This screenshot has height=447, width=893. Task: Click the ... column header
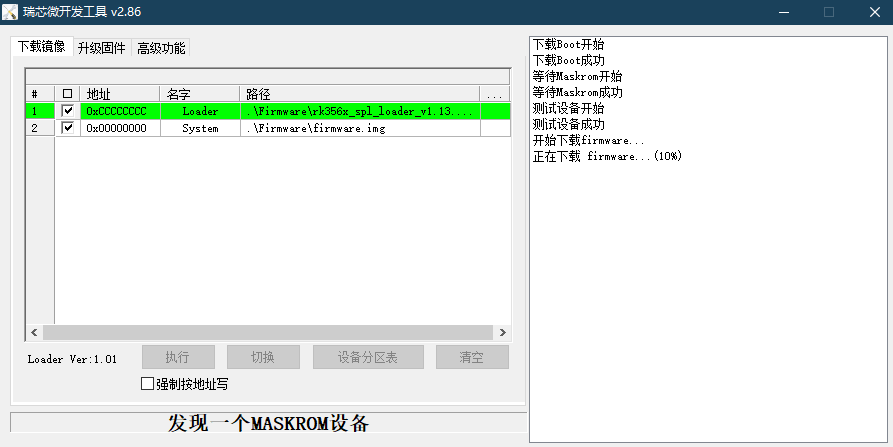pos(495,94)
